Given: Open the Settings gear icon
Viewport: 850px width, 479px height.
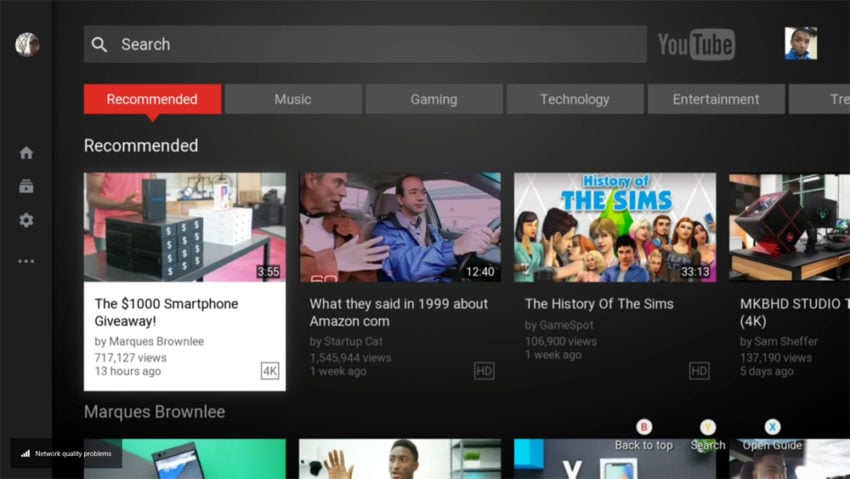Looking at the screenshot, I should coord(26,220).
